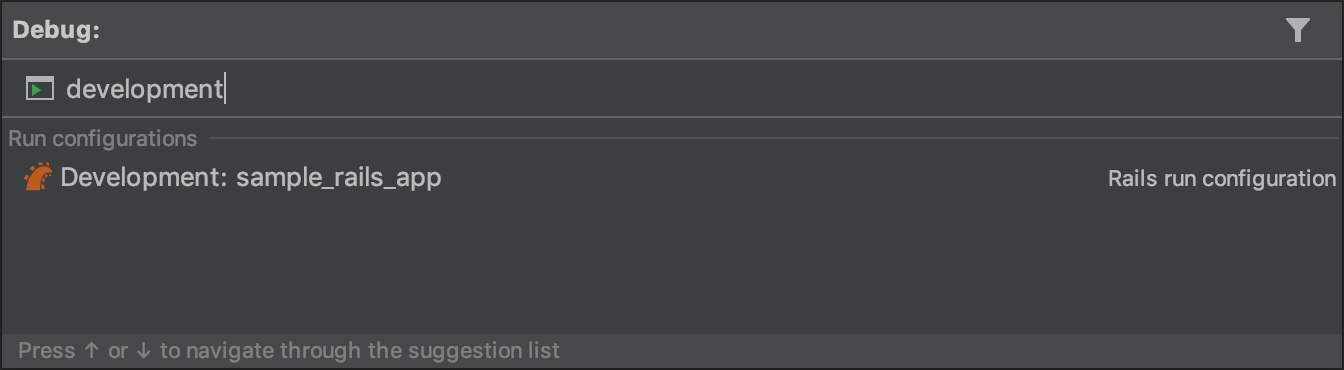Click the run console icon beside the search text
Image resolution: width=1344 pixels, height=370 pixels.
(40, 89)
